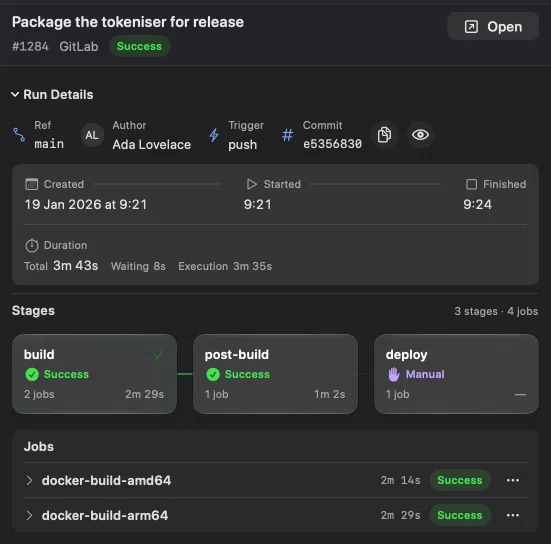Click the finished time 9:24

pyautogui.click(x=477, y=205)
